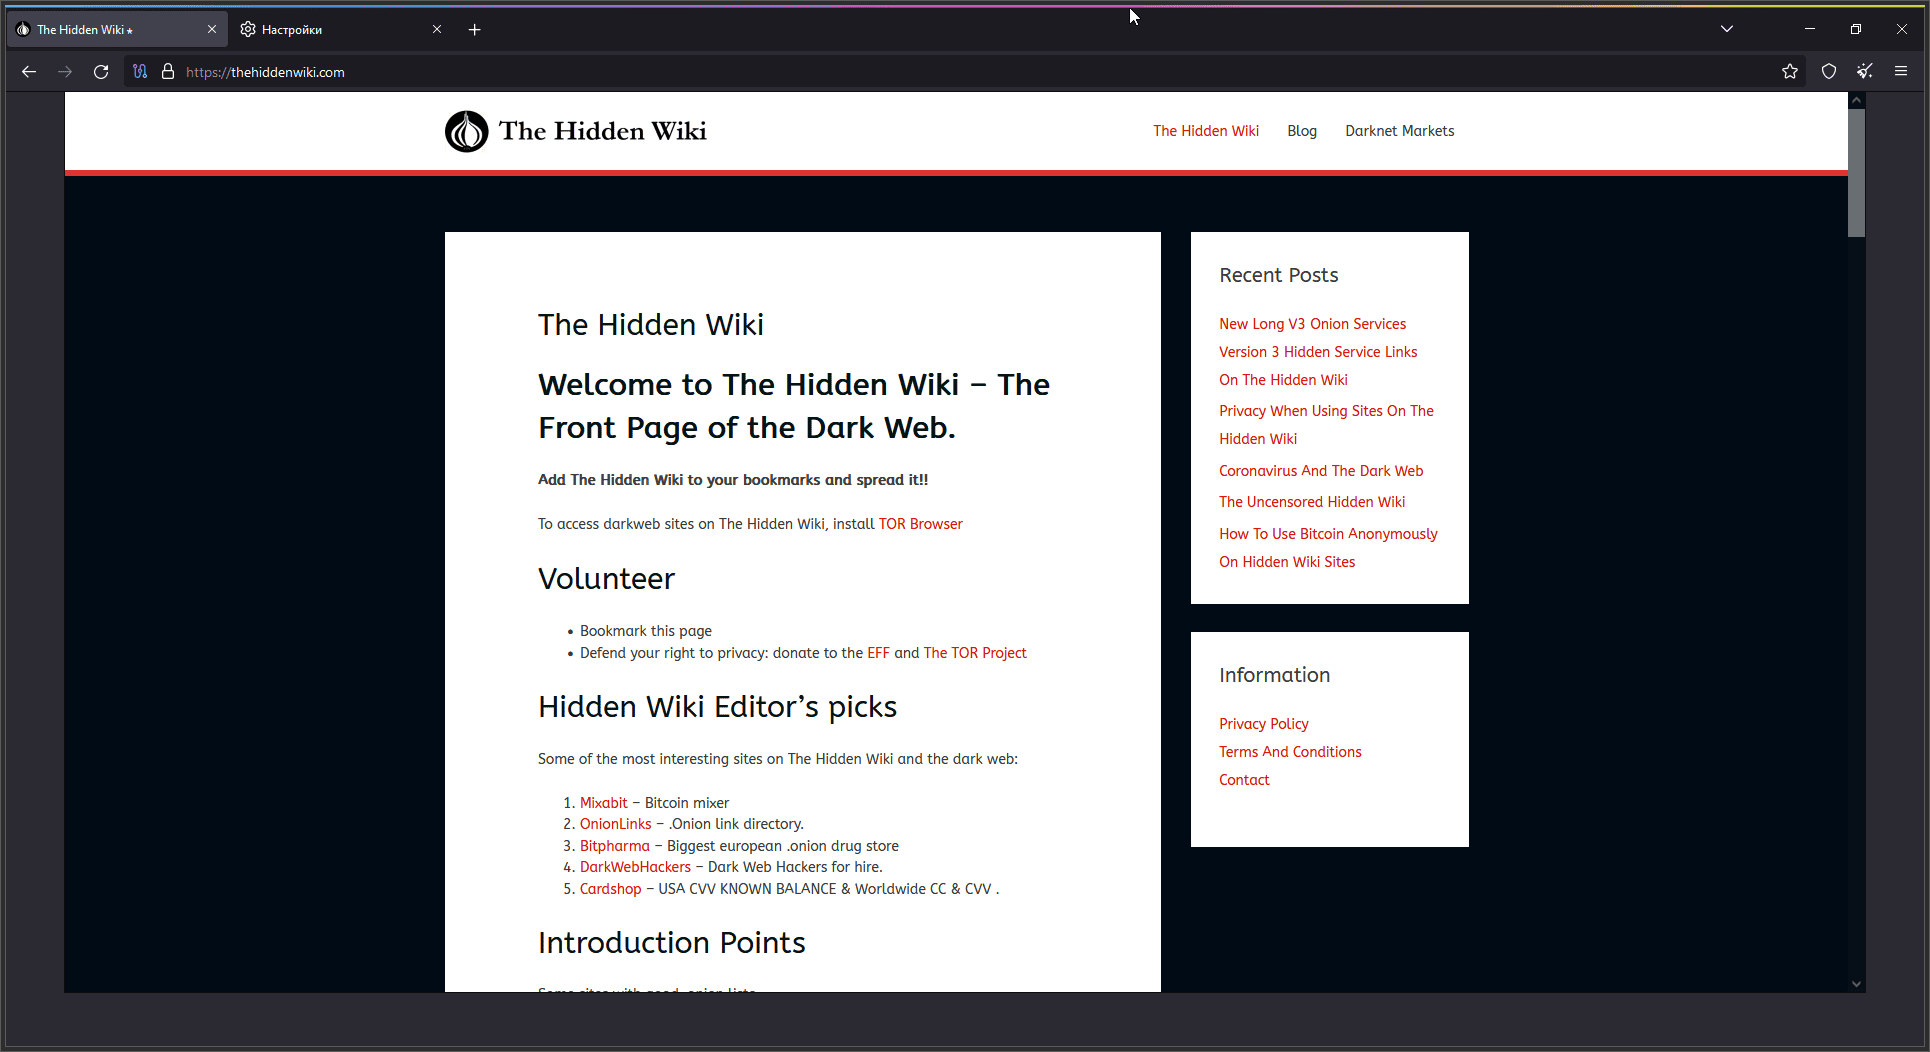Open Coronavirus And The Dark Web post
The height and width of the screenshot is (1052, 1930).
coord(1321,471)
